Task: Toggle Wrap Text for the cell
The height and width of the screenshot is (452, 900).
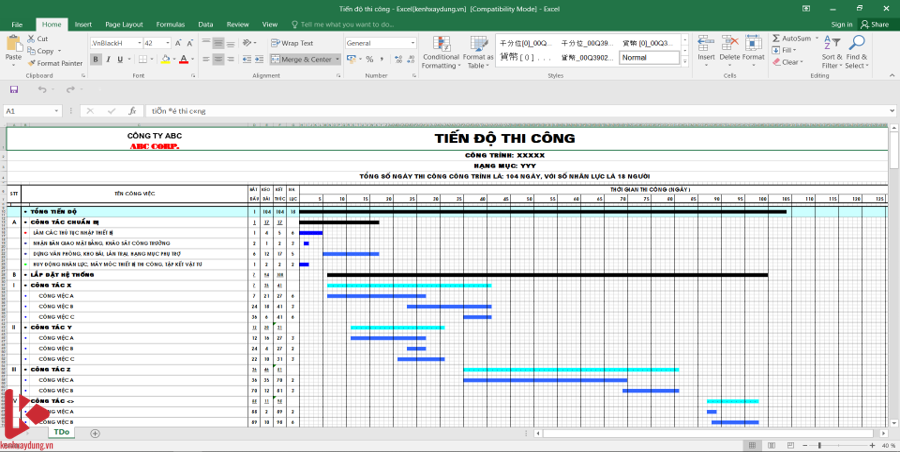Action: 292,43
